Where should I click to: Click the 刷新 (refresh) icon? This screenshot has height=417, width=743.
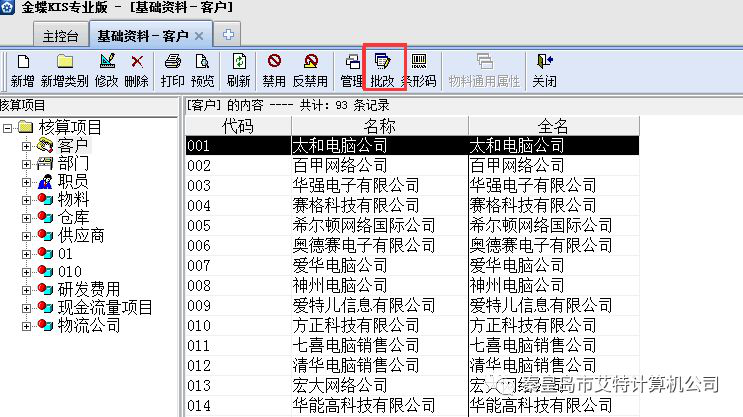239,62
